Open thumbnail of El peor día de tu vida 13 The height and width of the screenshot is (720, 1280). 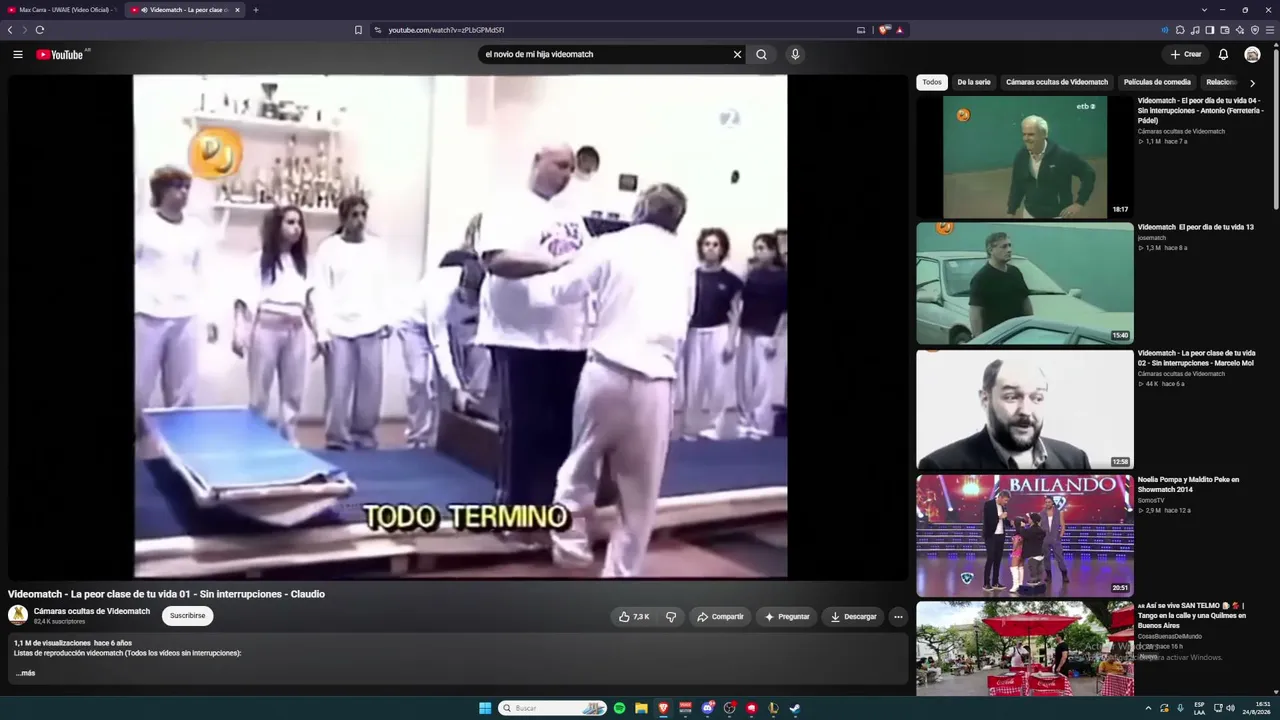tap(1025, 284)
